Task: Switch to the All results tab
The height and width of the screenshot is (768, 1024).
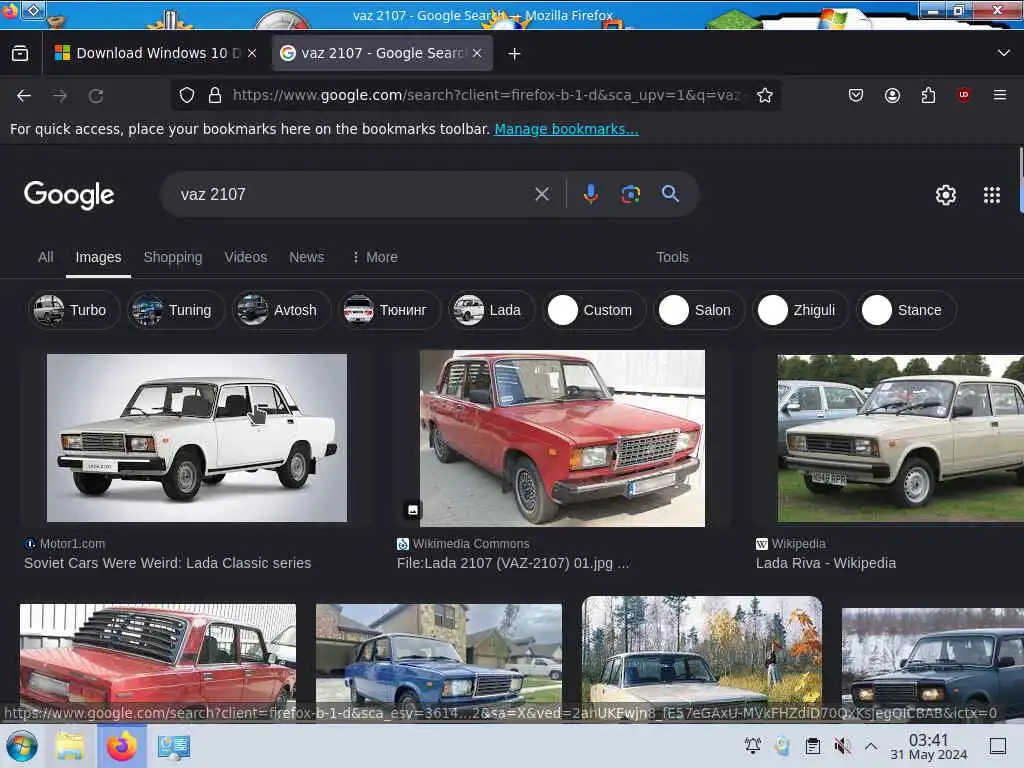Action: pyautogui.click(x=46, y=257)
